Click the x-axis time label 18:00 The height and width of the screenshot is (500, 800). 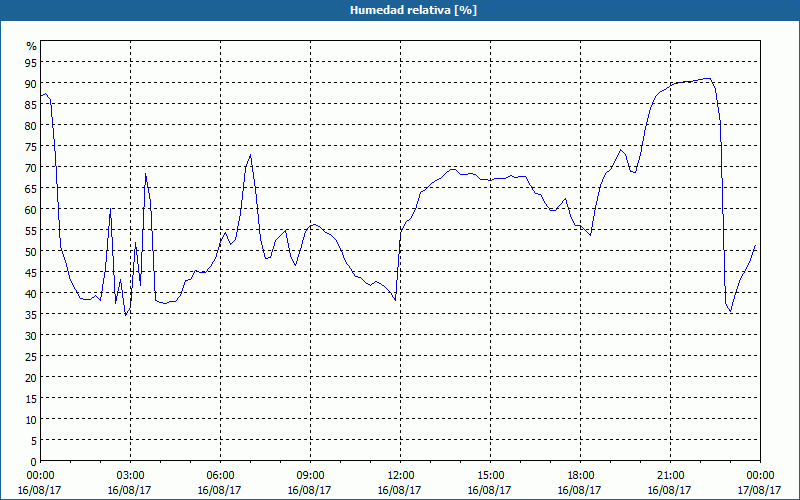580,476
